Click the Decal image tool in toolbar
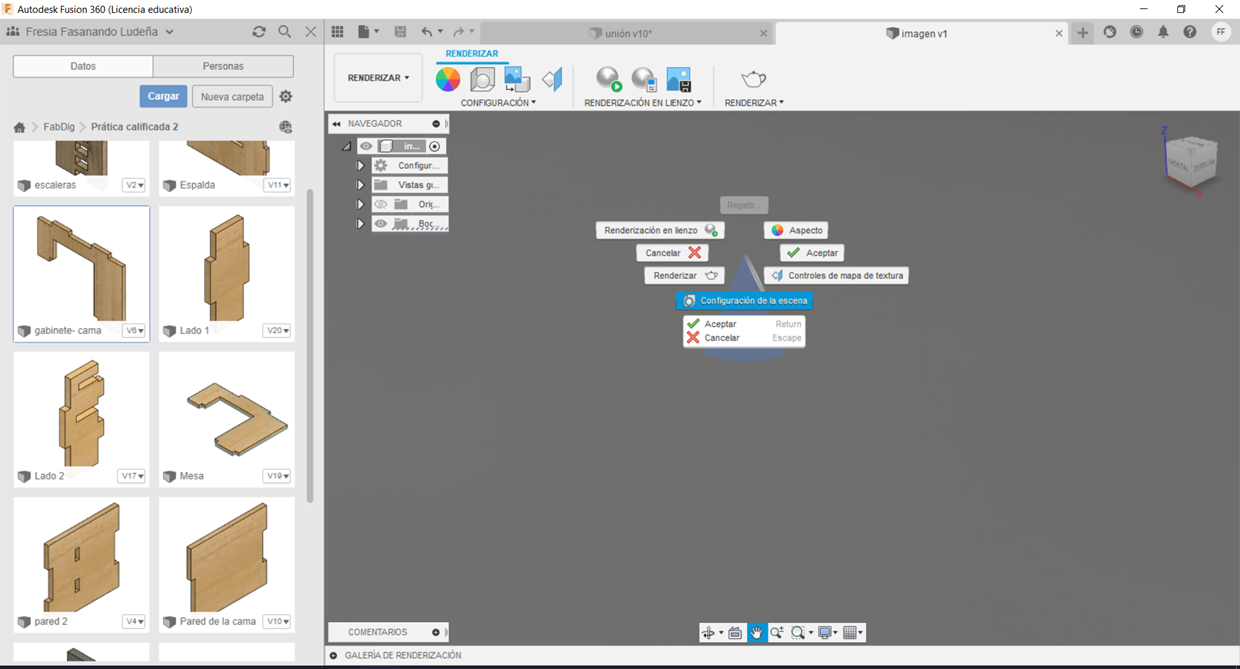1240x669 pixels. click(517, 79)
